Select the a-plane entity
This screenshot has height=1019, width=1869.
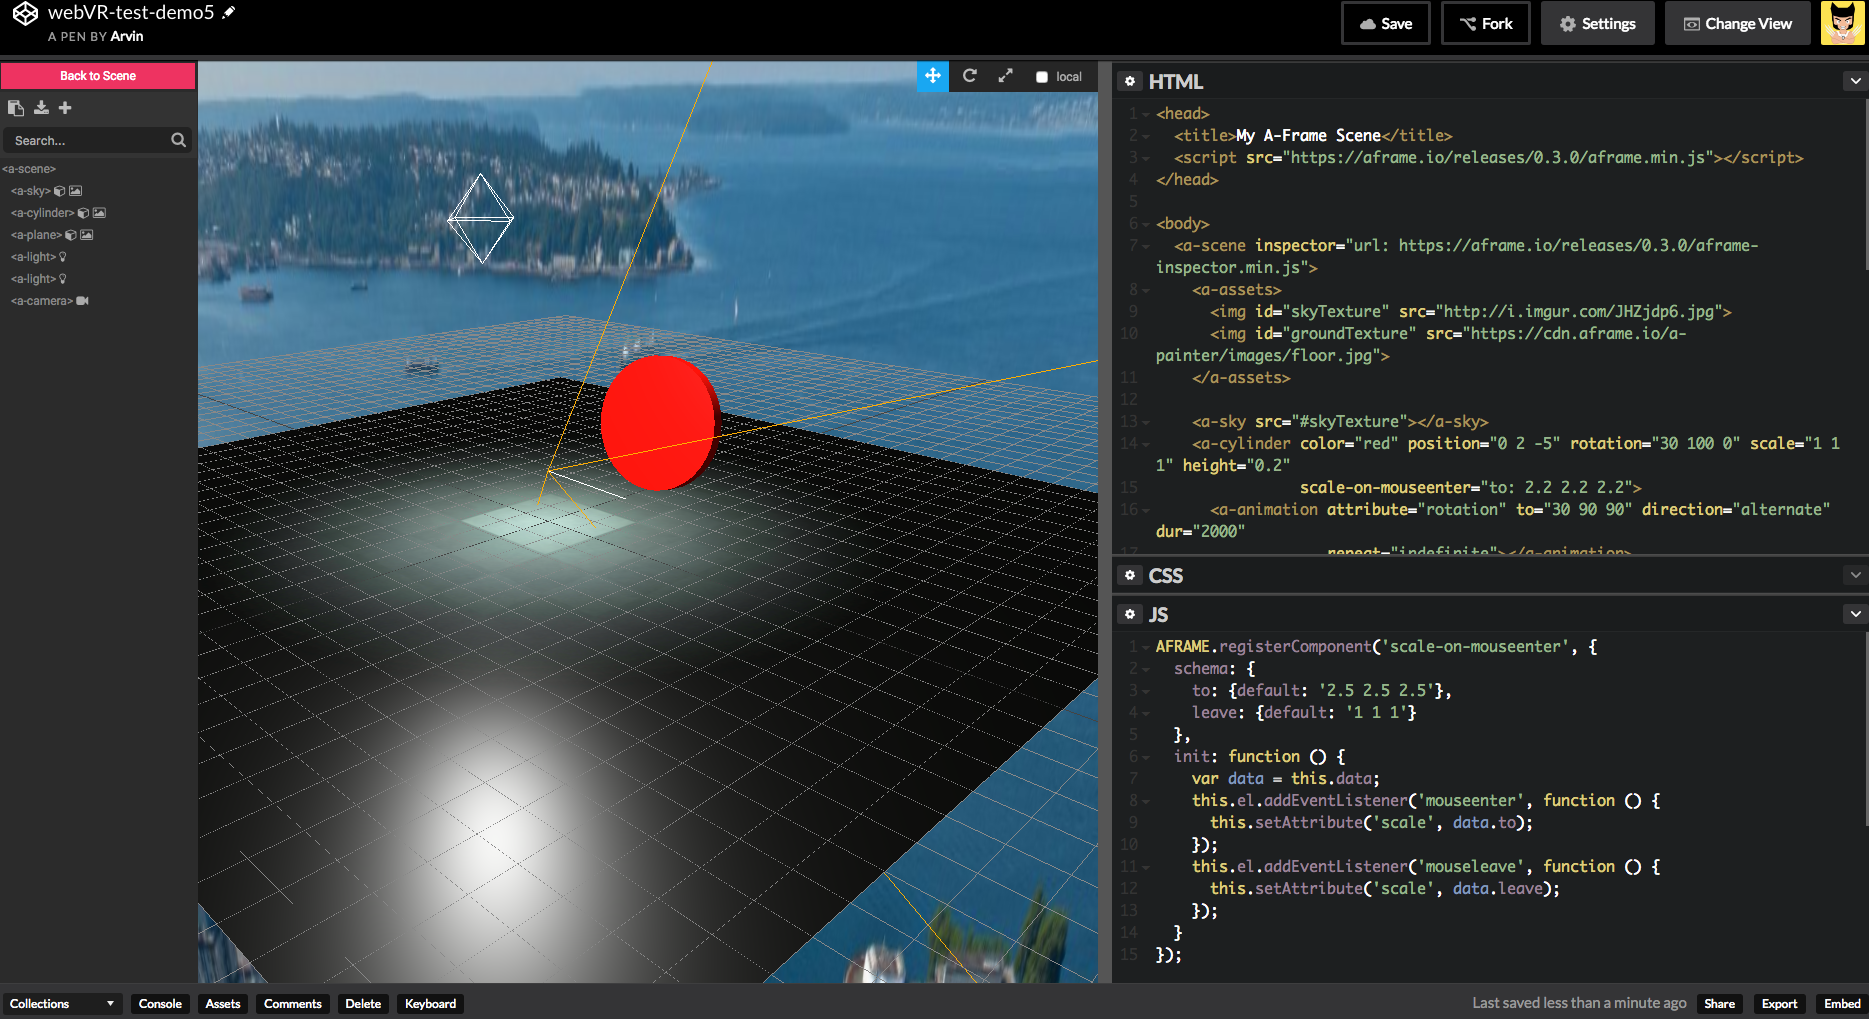coord(36,235)
